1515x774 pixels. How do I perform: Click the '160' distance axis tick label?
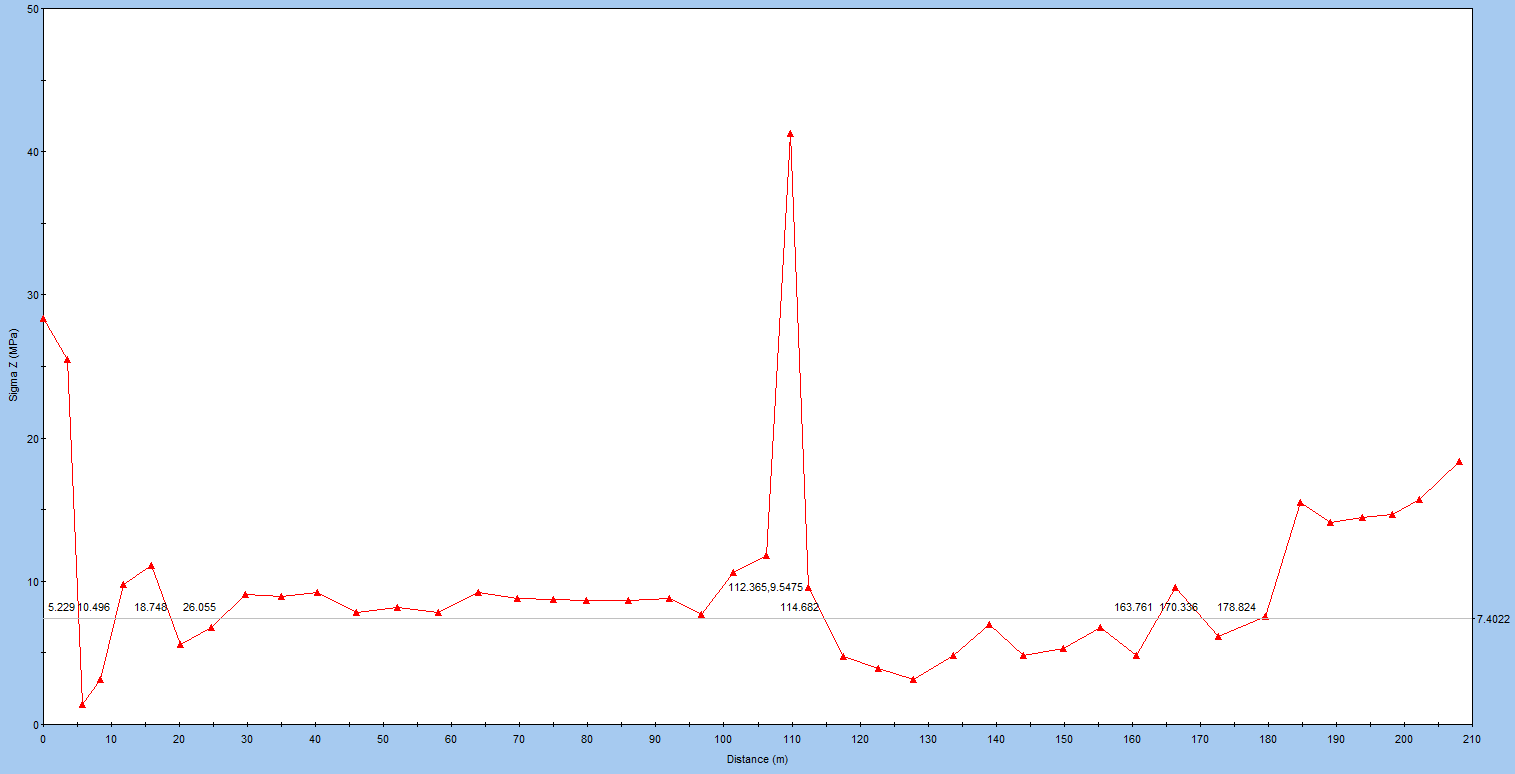pos(1132,739)
